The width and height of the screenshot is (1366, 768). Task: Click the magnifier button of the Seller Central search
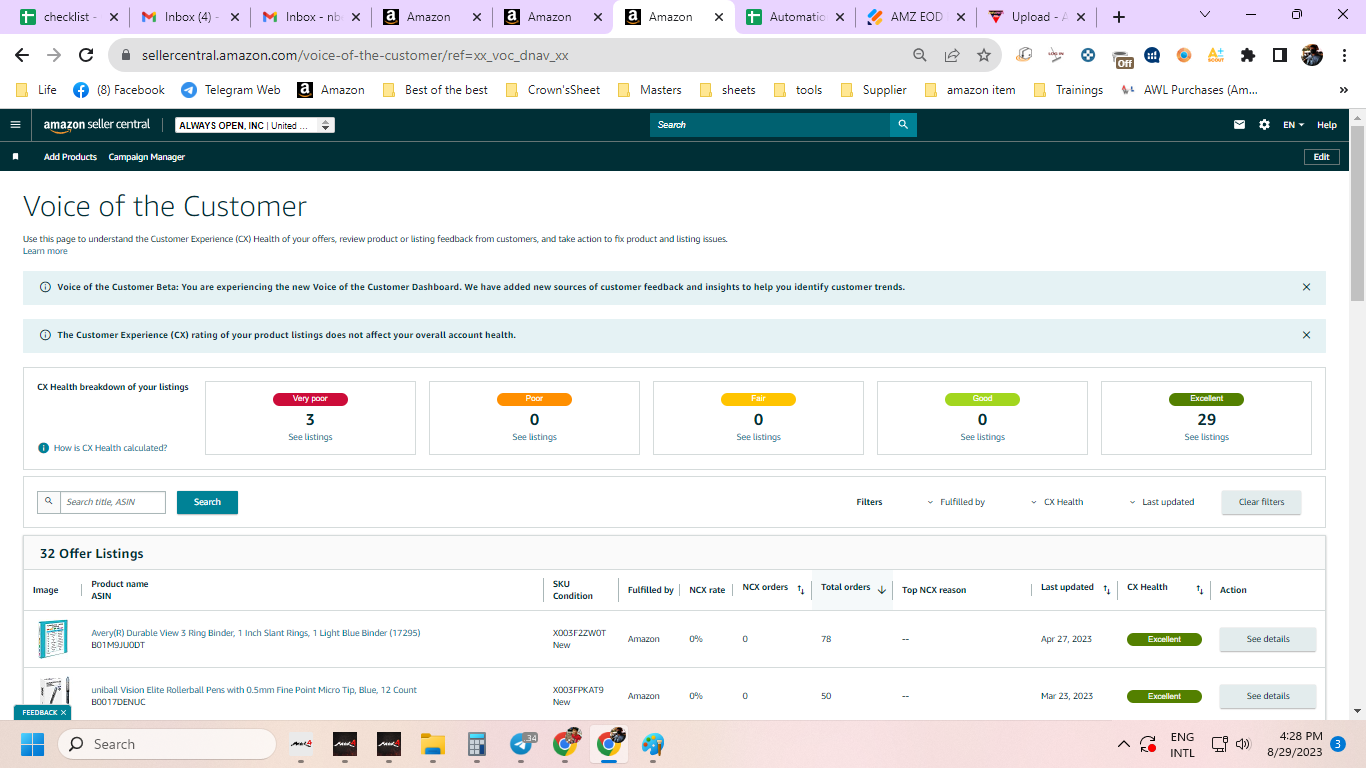903,125
